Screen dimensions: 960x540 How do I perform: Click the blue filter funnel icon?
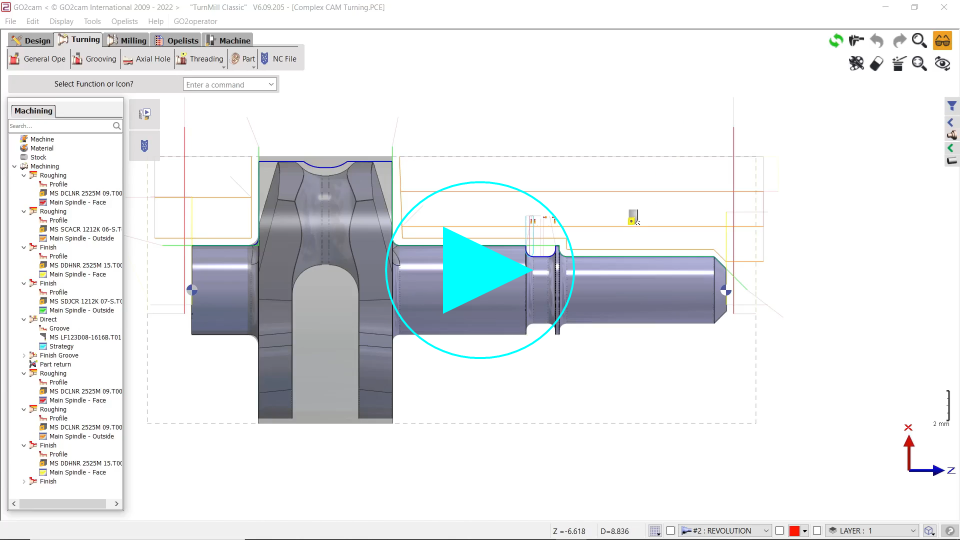pyautogui.click(x=952, y=106)
